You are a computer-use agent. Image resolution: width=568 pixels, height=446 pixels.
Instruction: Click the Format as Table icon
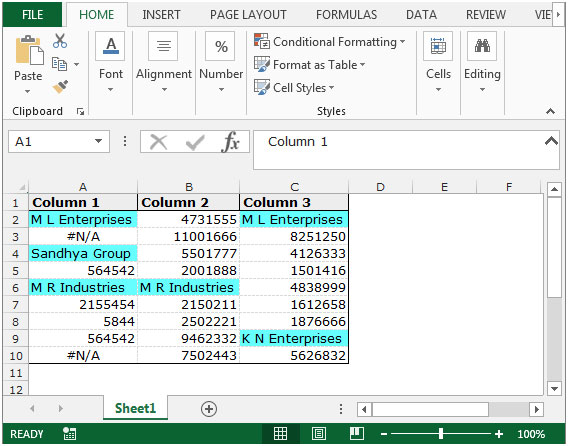pos(262,64)
